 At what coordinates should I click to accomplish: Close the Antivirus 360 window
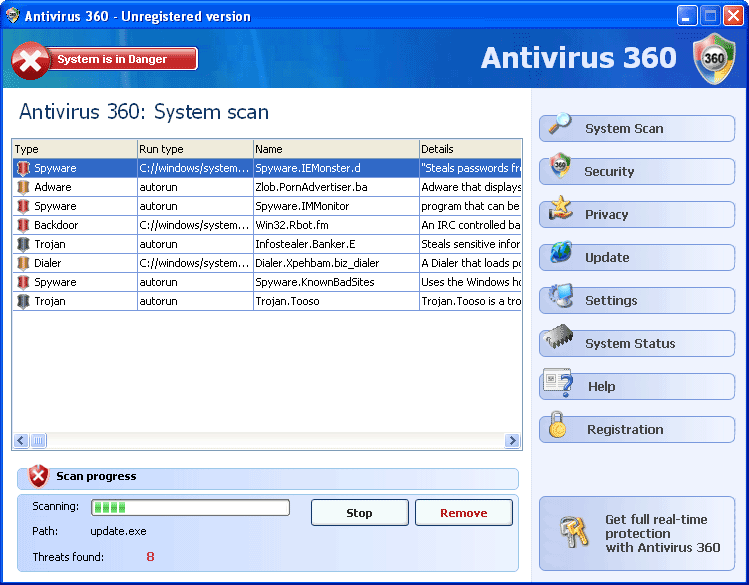click(x=733, y=16)
